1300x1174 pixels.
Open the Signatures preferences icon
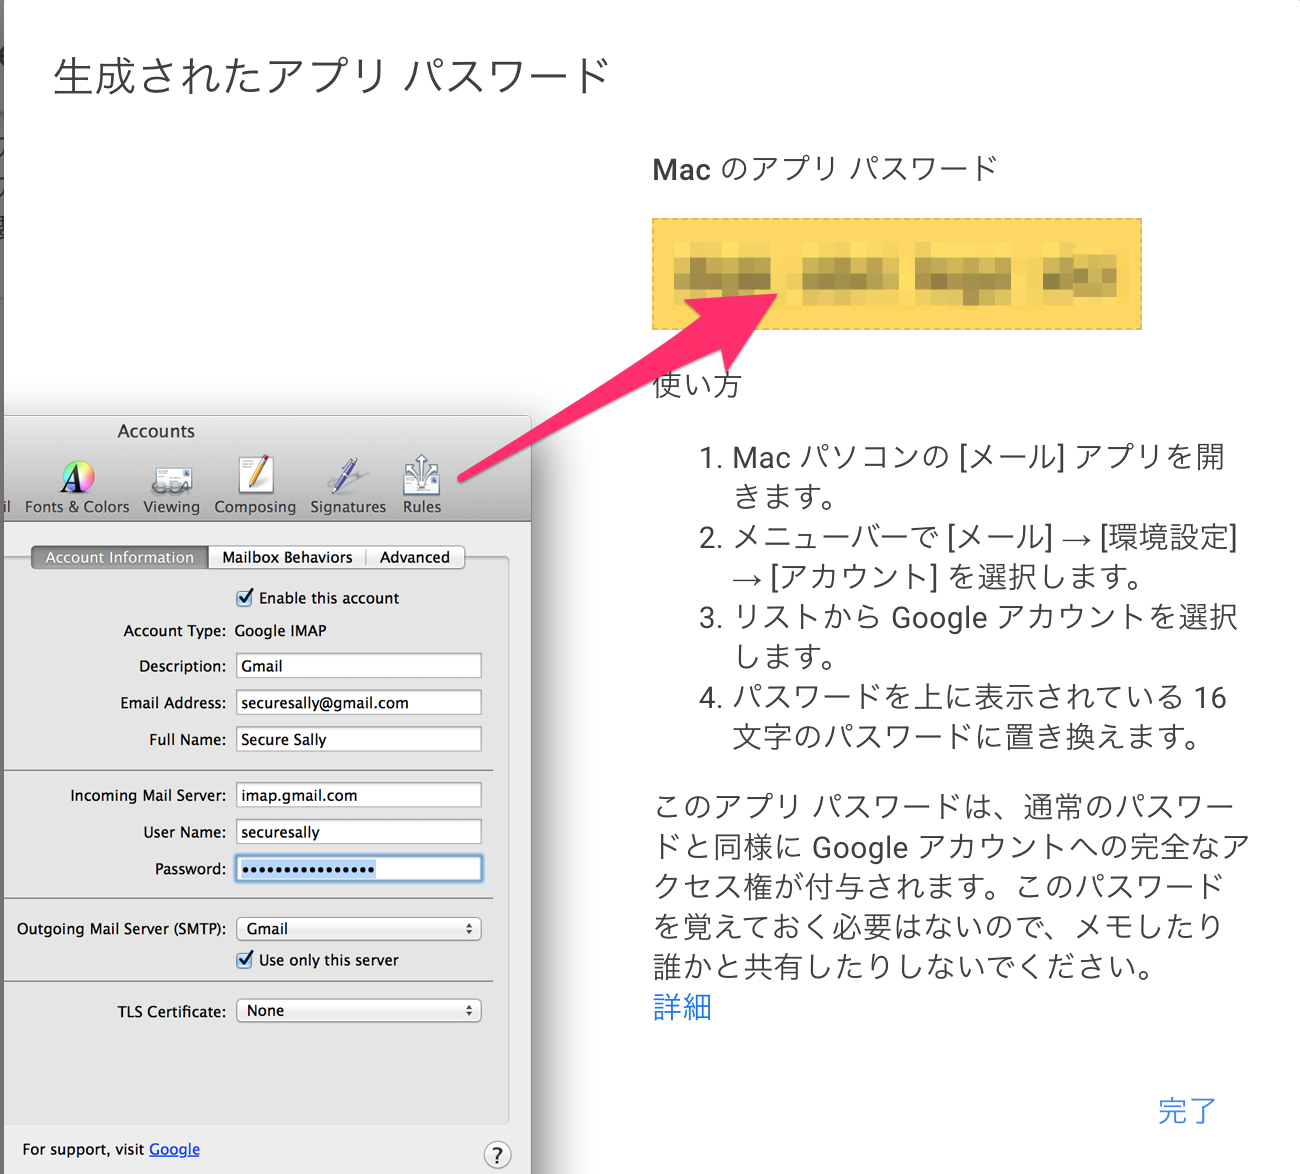tap(348, 487)
